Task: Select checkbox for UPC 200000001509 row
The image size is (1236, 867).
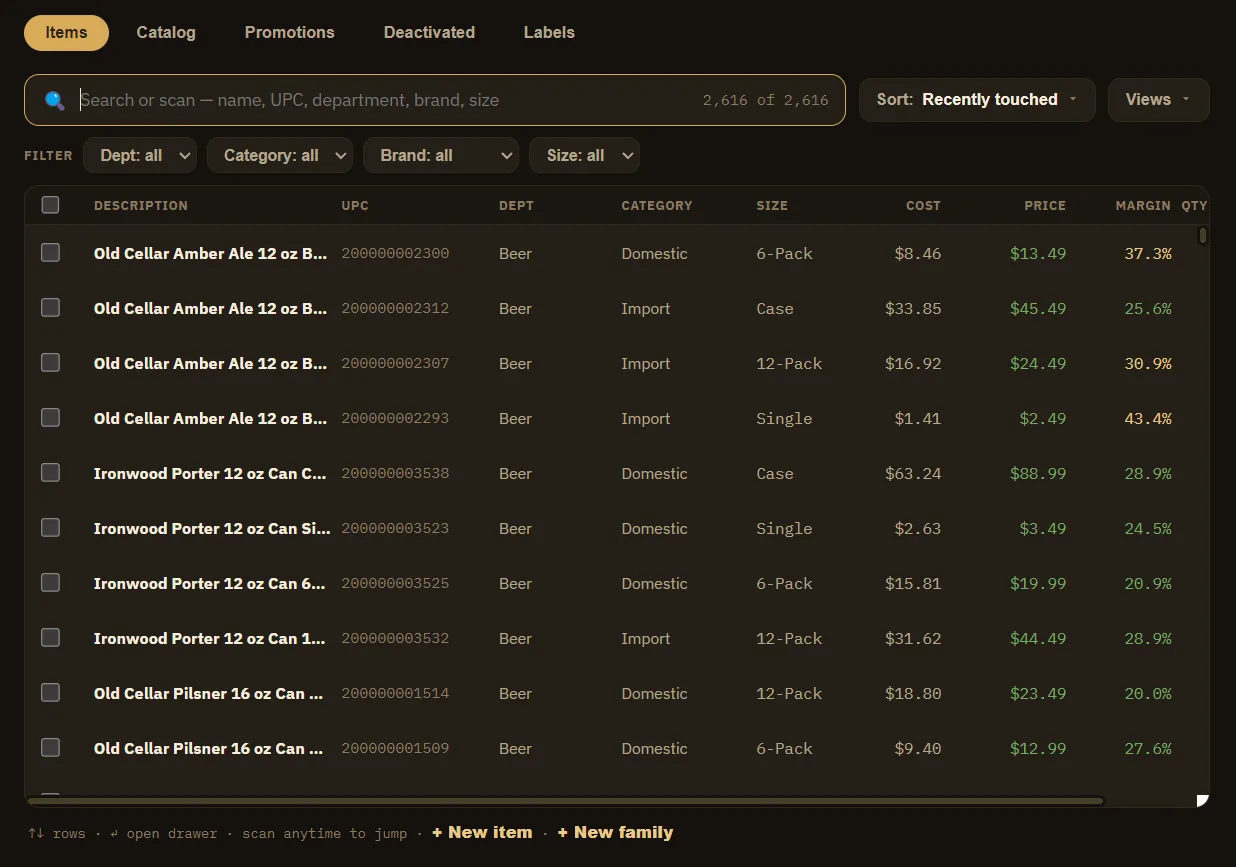Action: (50, 748)
